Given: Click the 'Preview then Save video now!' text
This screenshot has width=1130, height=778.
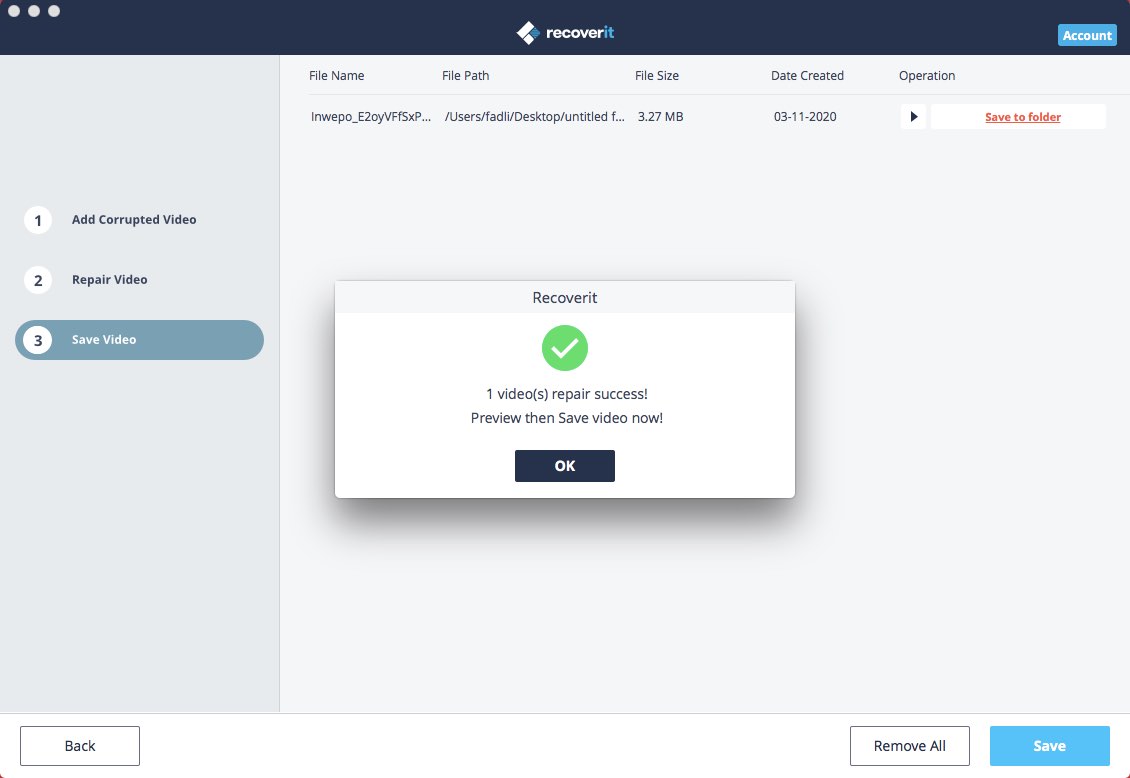Looking at the screenshot, I should [x=566, y=418].
